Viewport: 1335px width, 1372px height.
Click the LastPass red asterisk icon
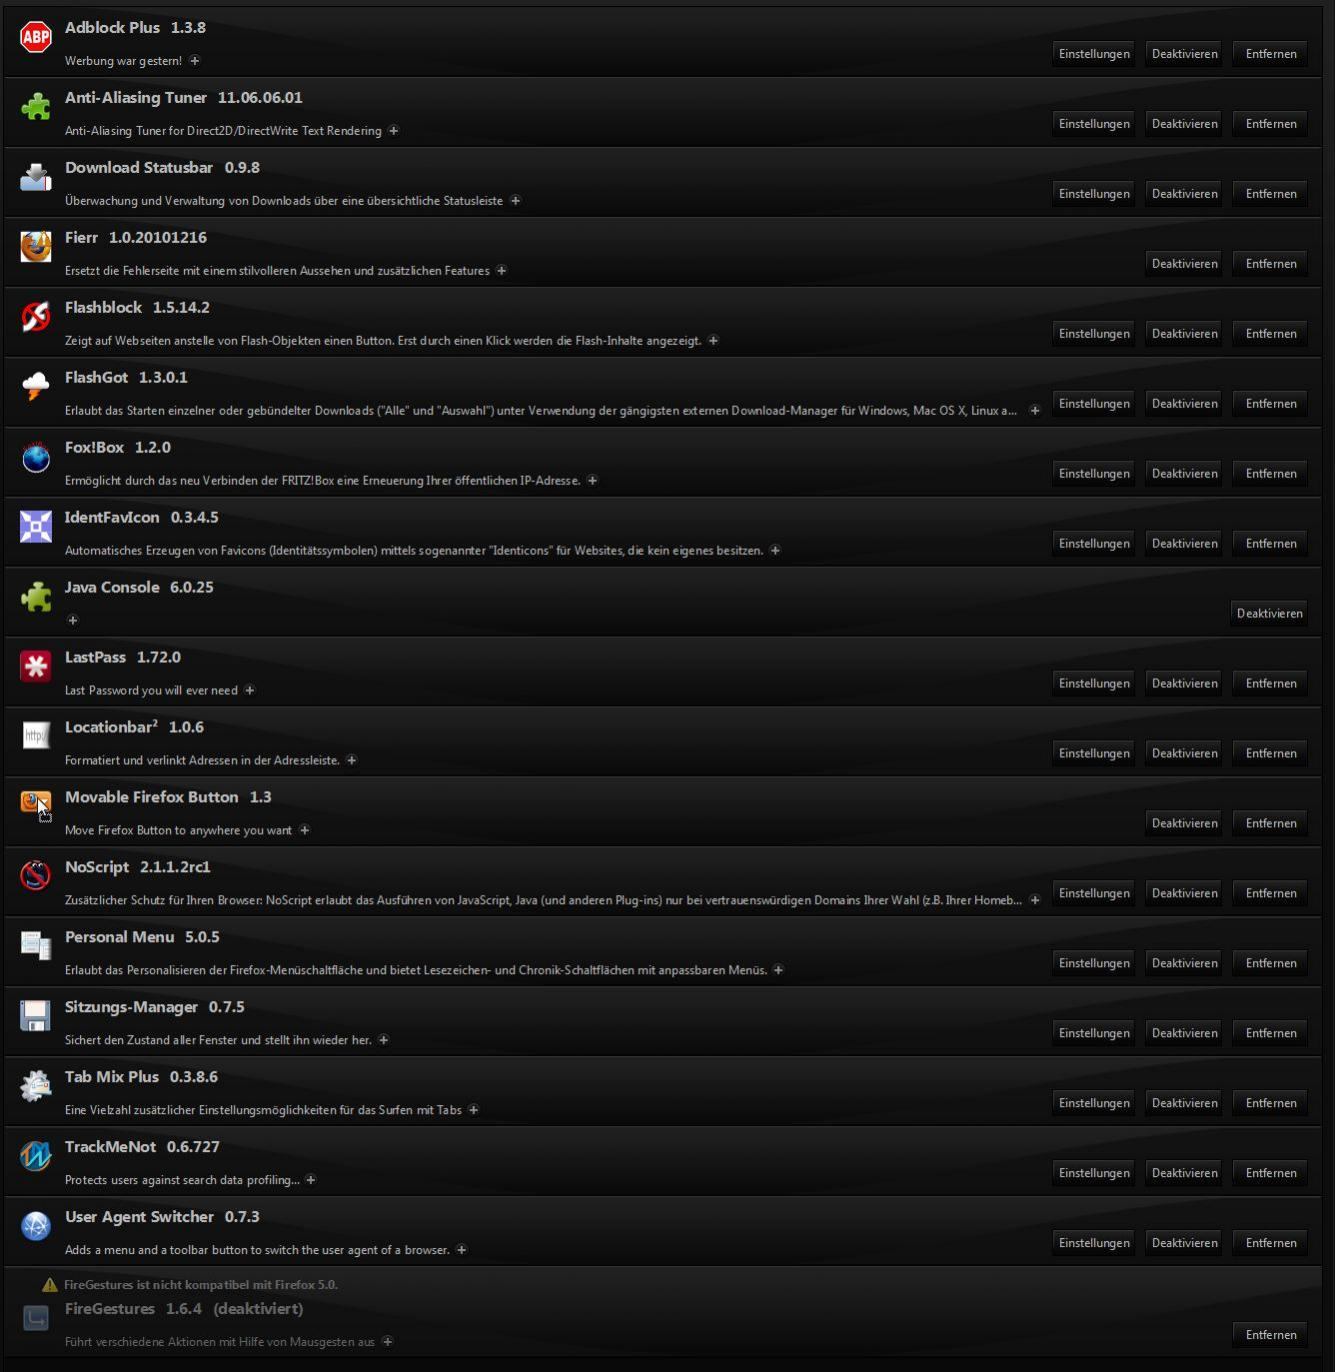(36, 666)
